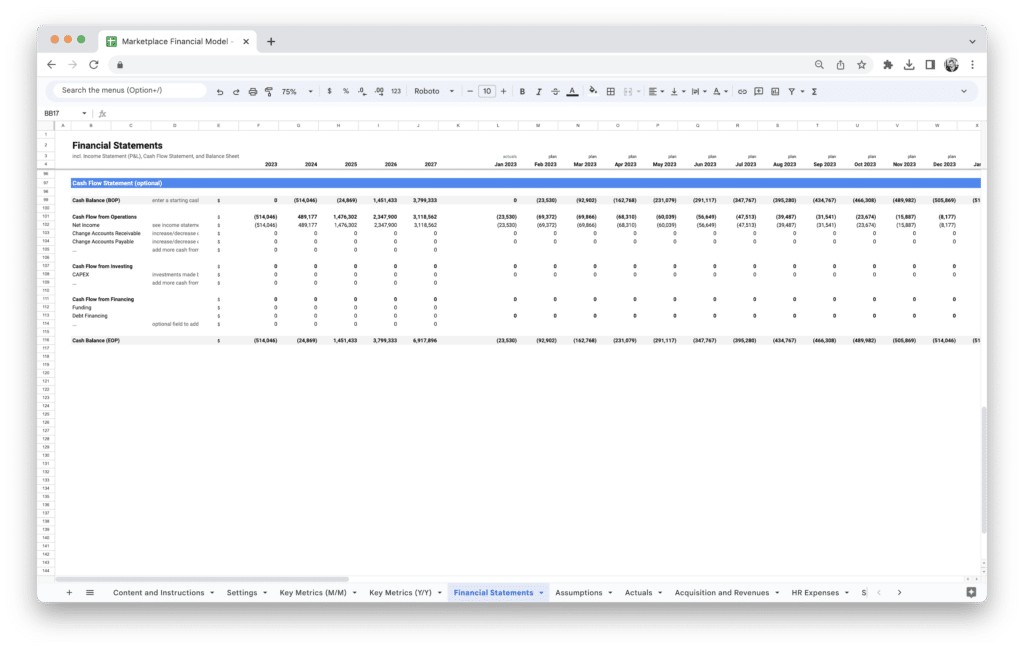Open the zoom level dropdown at 75%
The height and width of the screenshot is (651, 1024).
pyautogui.click(x=293, y=91)
